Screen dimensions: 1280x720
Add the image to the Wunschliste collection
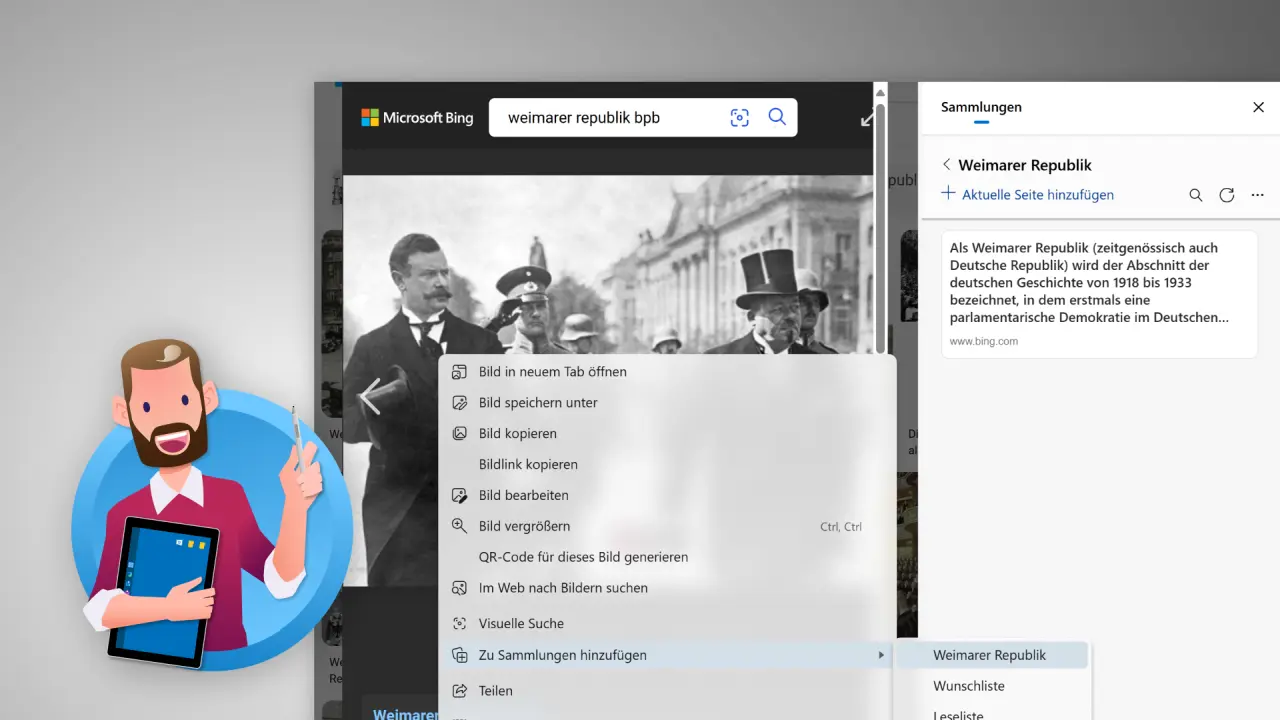[x=968, y=686]
